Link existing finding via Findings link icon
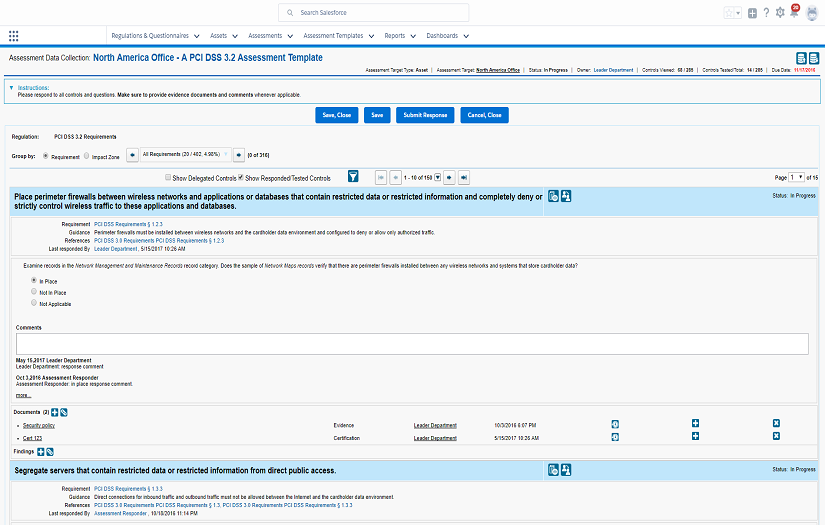The height and width of the screenshot is (525, 825). point(50,452)
